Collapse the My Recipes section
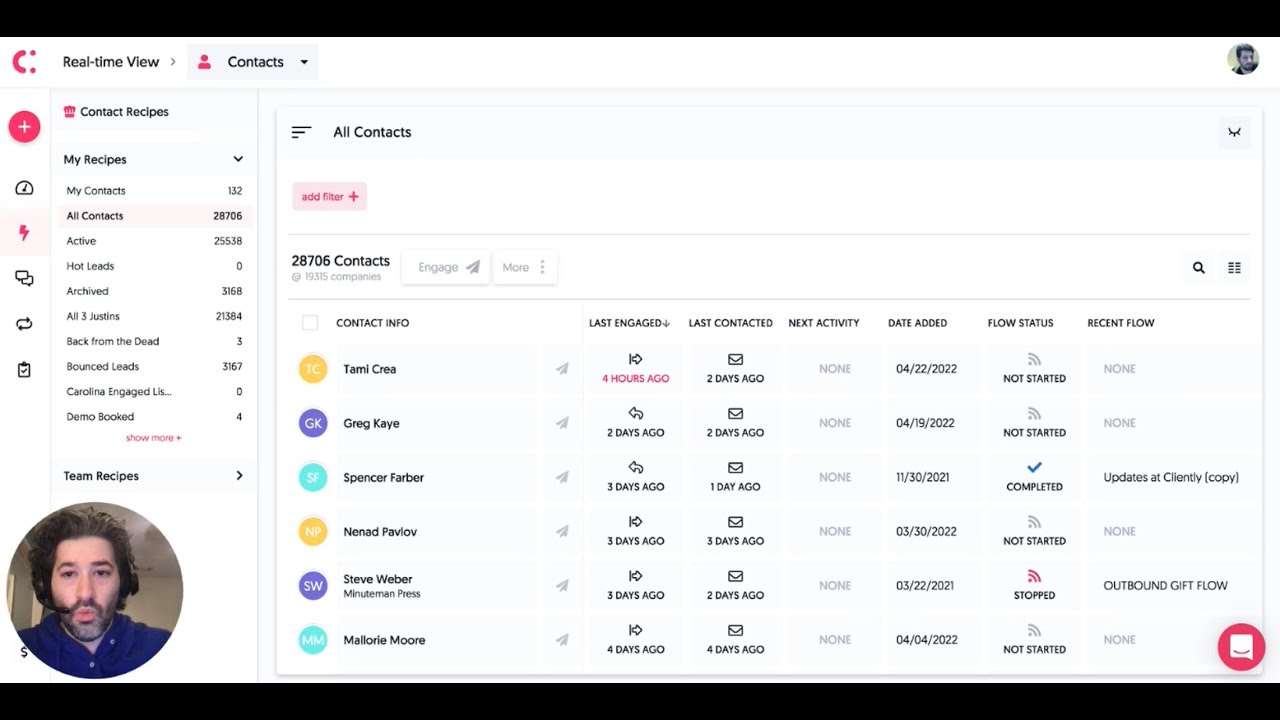This screenshot has height=720, width=1280. coord(238,159)
